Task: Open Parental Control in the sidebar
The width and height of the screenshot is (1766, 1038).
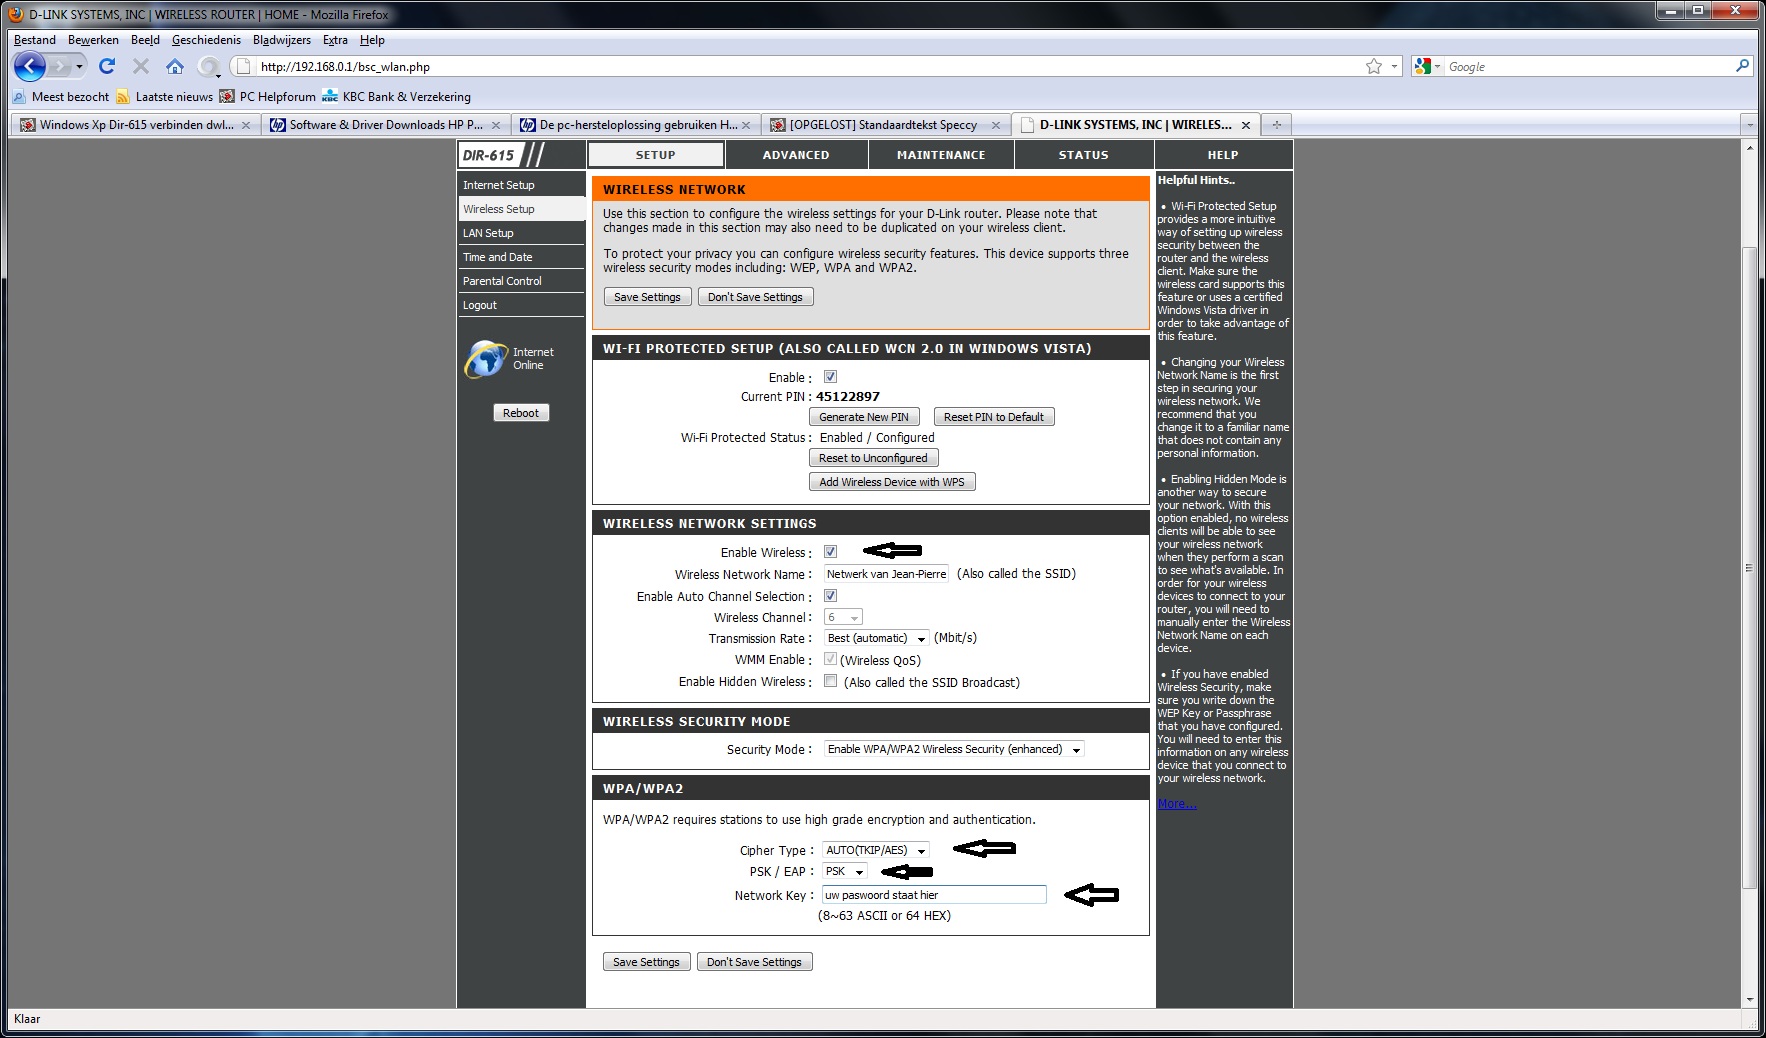Action: (x=521, y=281)
